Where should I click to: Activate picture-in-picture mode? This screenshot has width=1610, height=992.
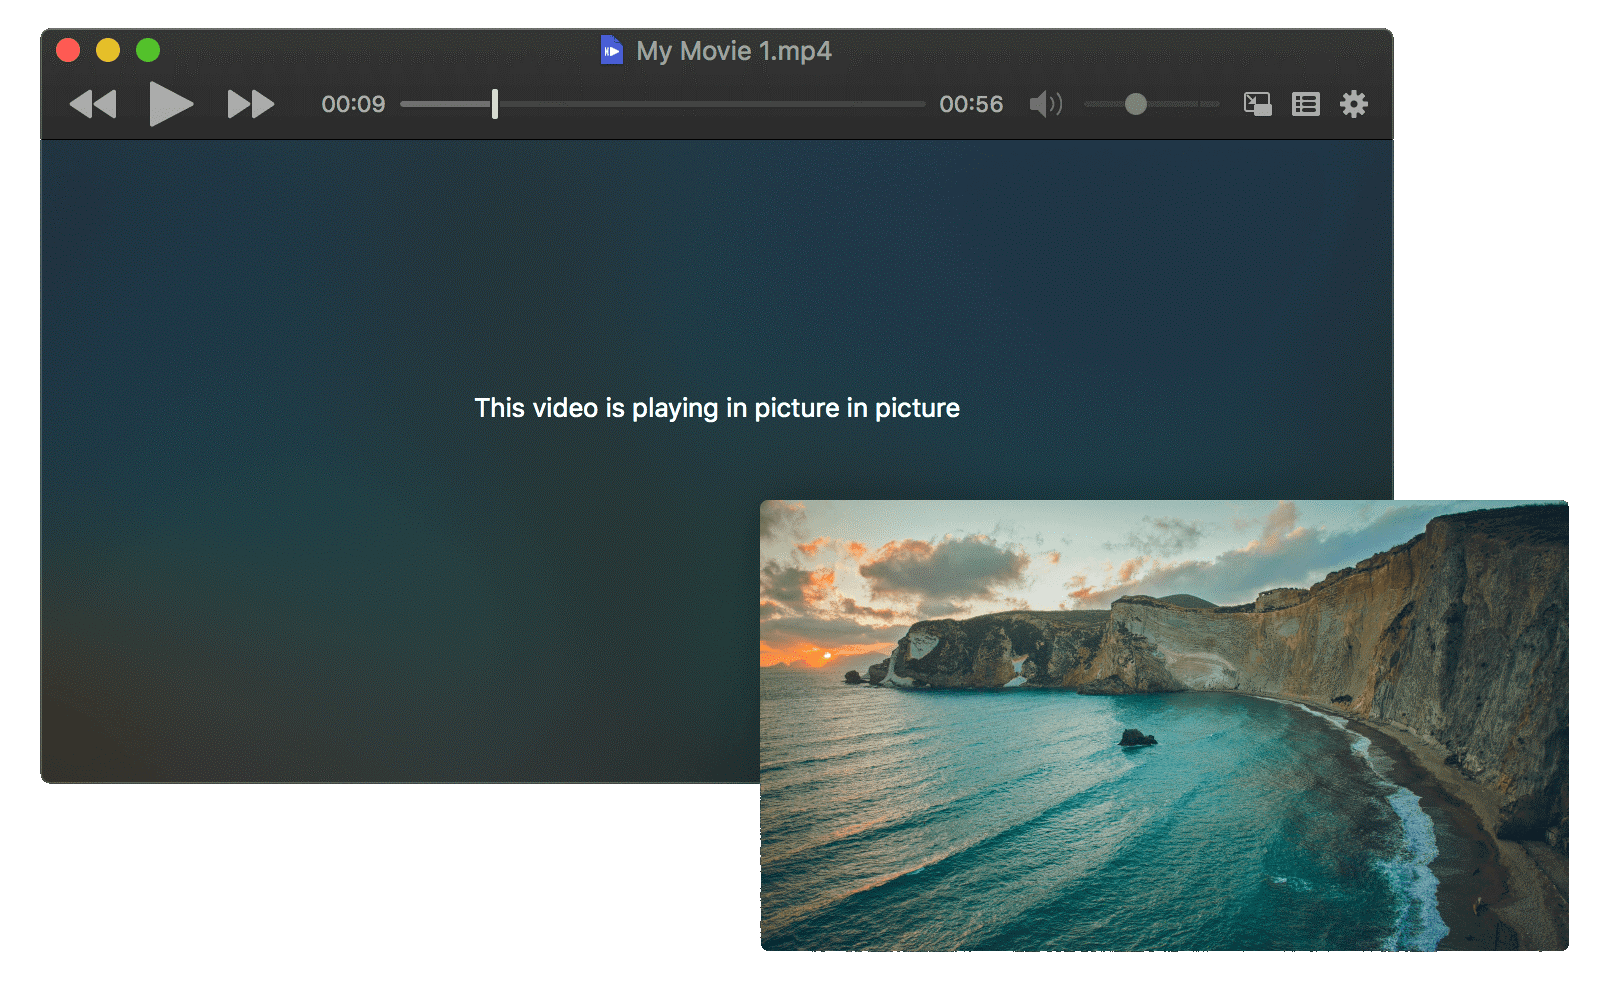point(1257,103)
